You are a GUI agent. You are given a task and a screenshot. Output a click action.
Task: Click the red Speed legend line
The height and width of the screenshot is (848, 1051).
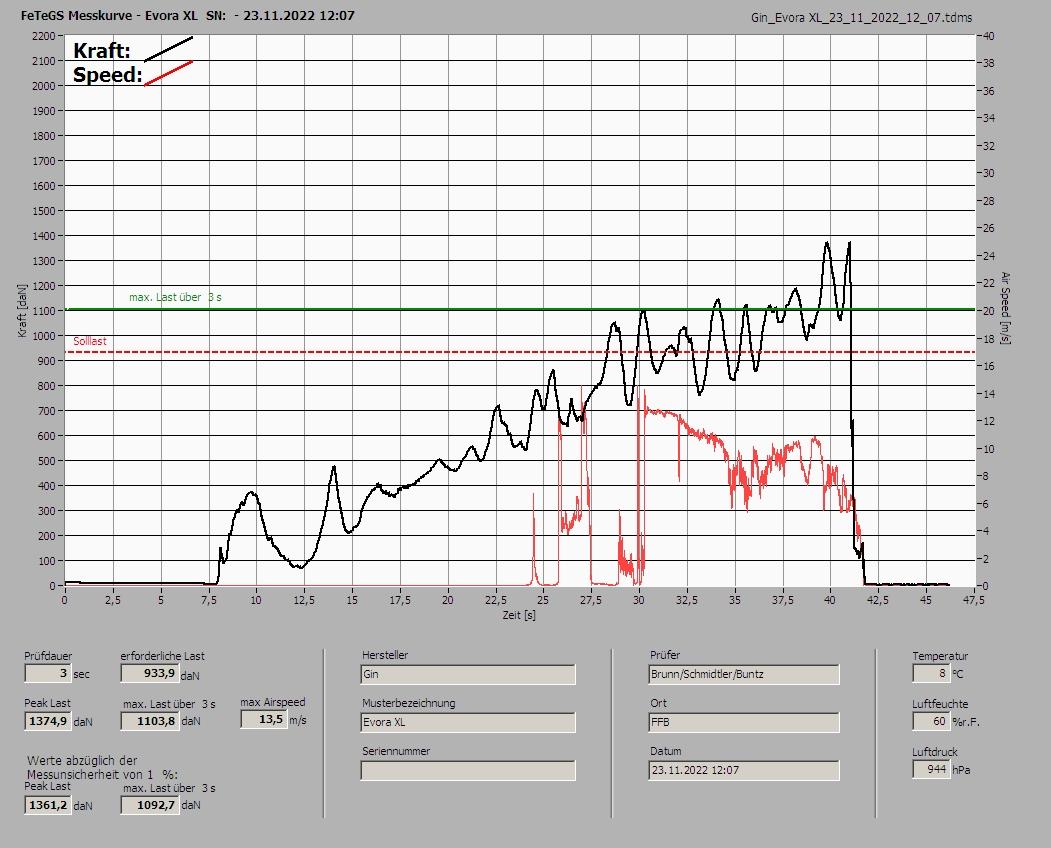[168, 73]
